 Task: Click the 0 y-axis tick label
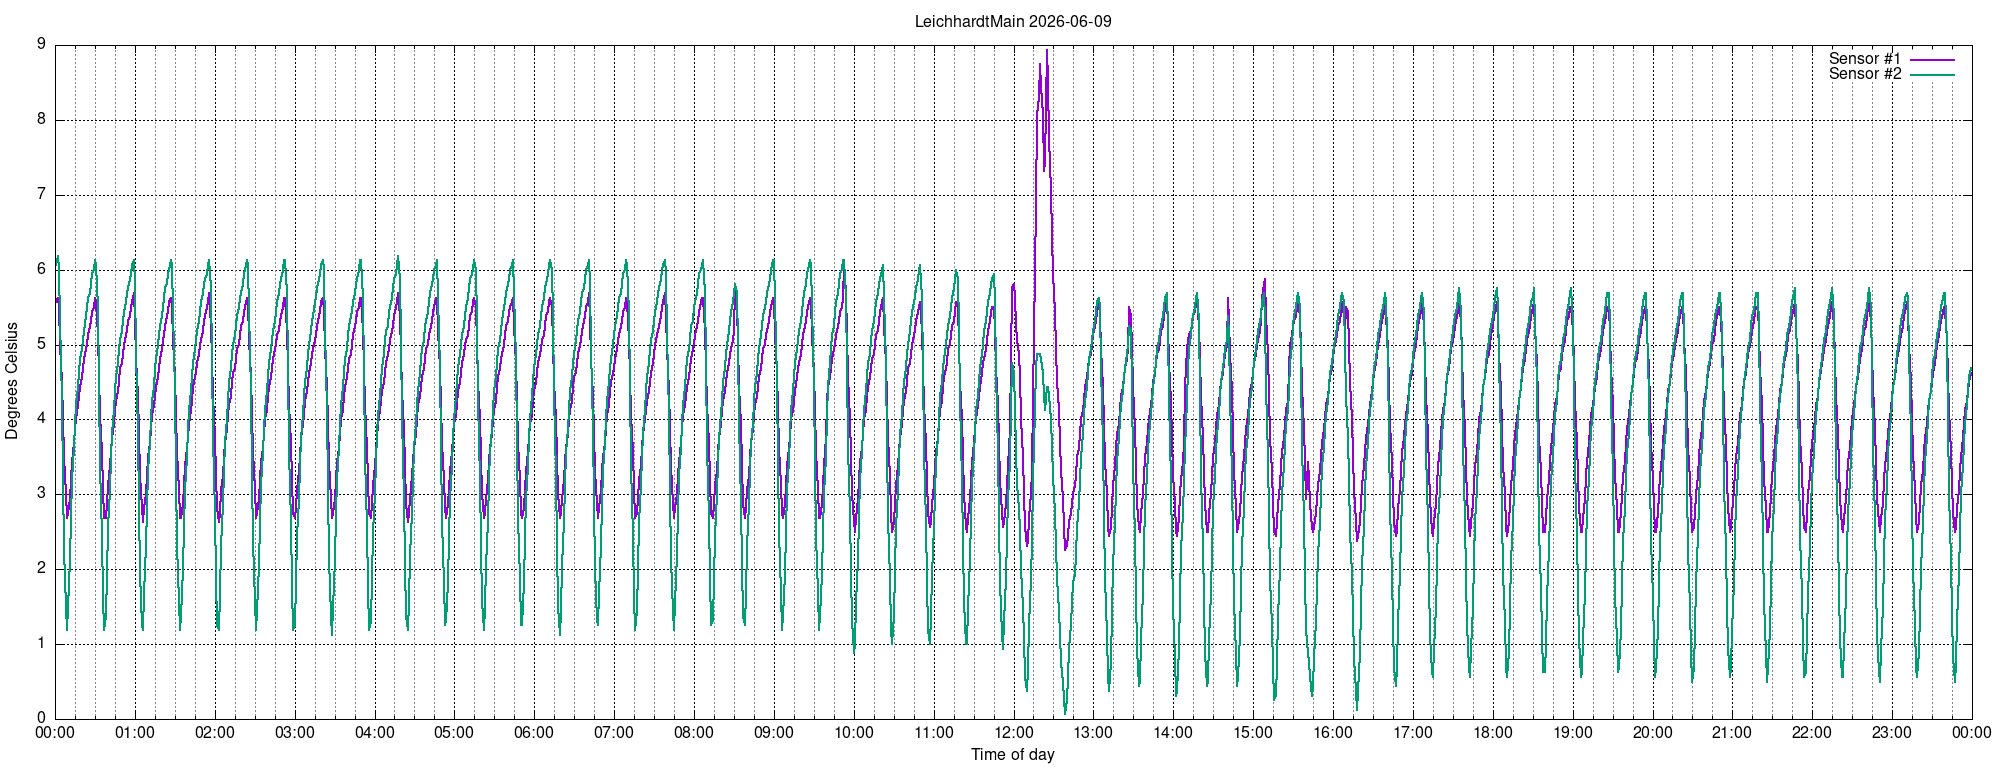pyautogui.click(x=41, y=718)
